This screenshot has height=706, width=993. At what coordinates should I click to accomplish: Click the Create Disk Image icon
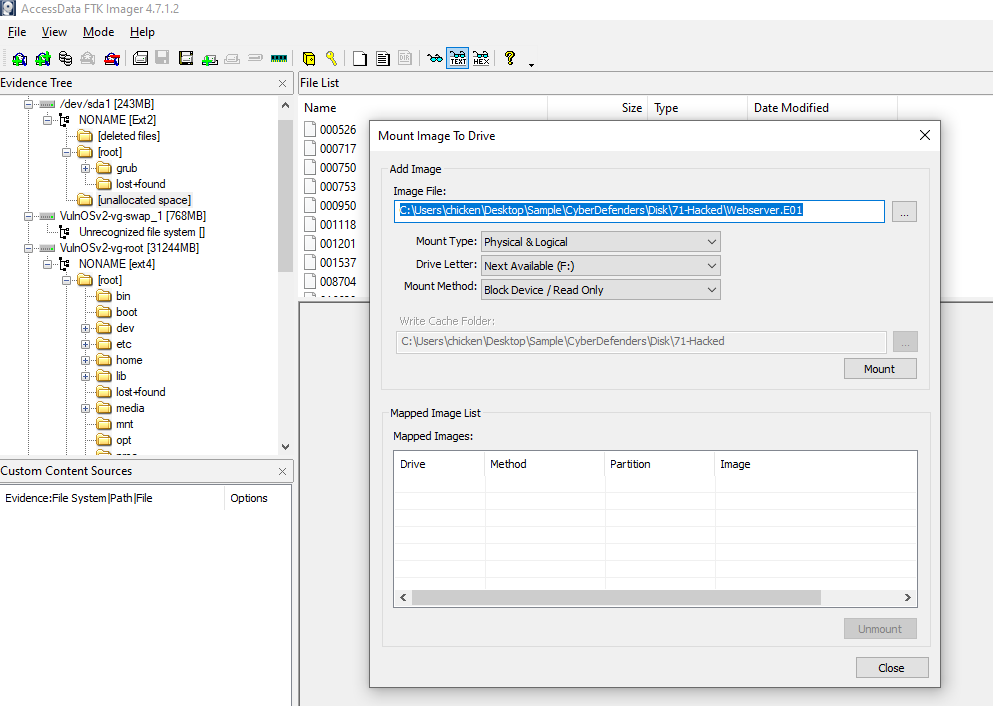[141, 59]
